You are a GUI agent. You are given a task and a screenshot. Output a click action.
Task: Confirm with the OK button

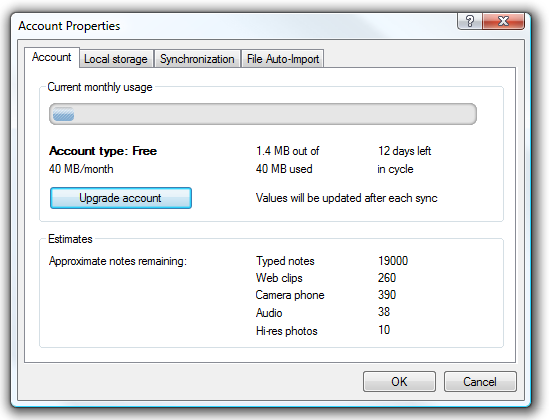pyautogui.click(x=399, y=382)
